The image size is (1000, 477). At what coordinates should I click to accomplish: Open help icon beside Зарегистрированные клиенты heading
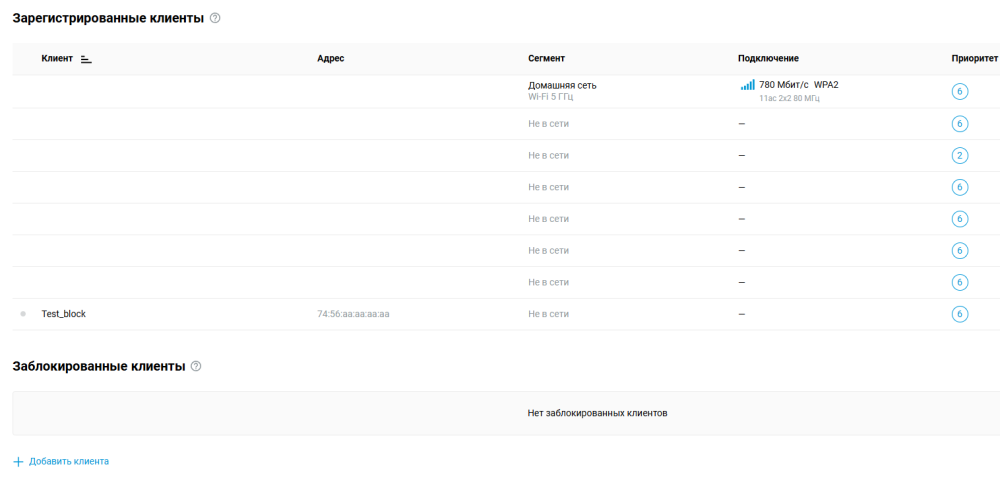click(x=215, y=18)
